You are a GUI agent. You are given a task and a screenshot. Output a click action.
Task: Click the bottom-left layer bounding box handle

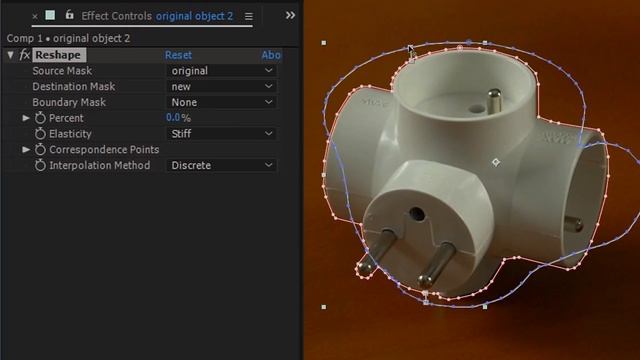pyautogui.click(x=324, y=307)
